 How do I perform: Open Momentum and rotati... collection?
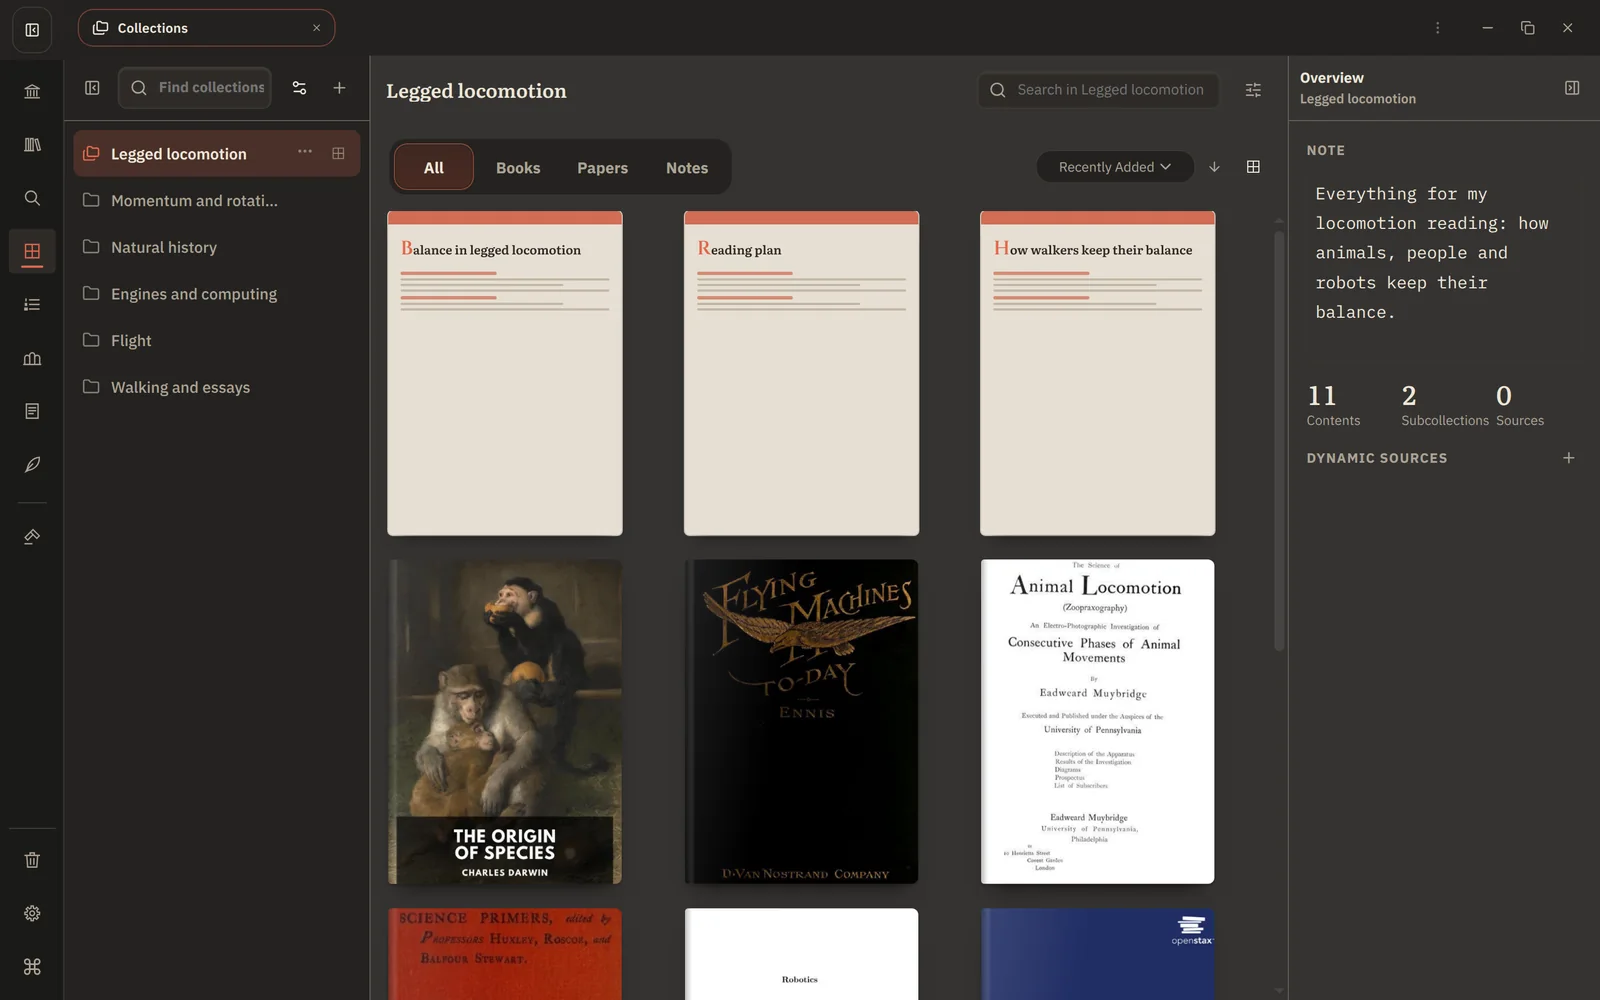click(216, 201)
